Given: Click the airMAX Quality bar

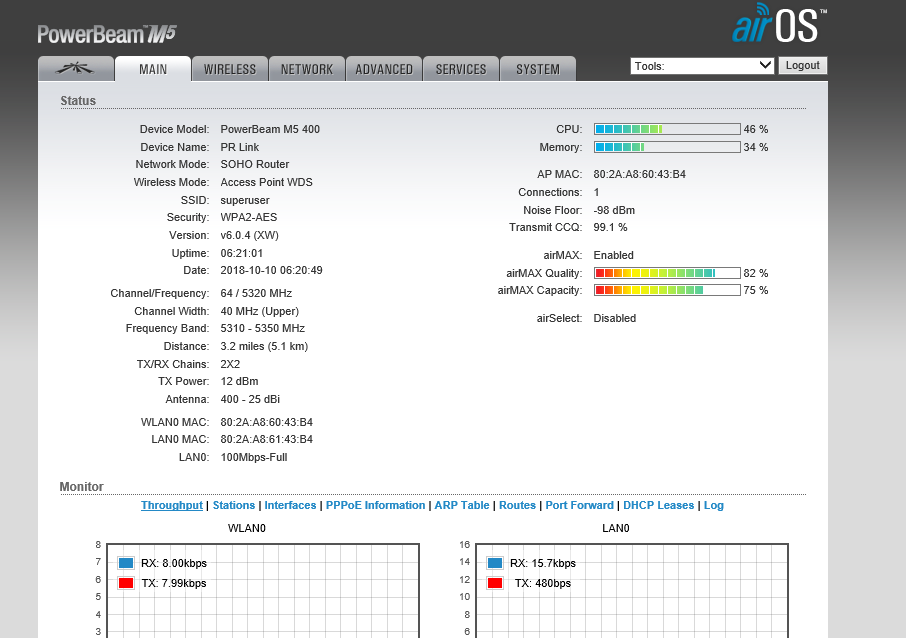Looking at the screenshot, I should coord(667,273).
